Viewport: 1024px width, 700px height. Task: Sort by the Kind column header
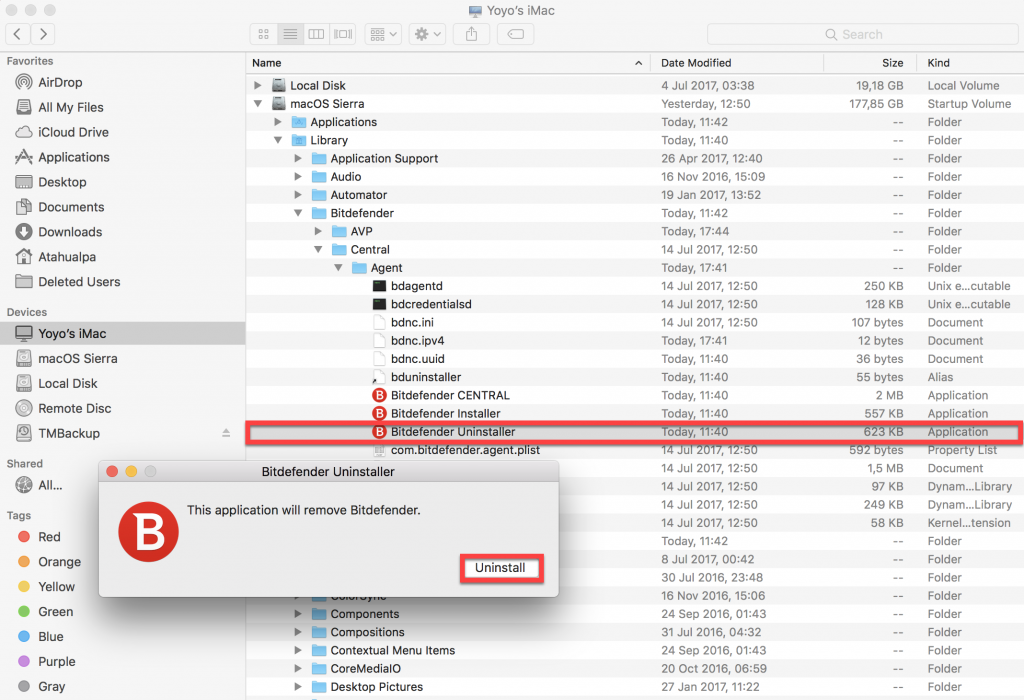pyautogui.click(x=971, y=63)
